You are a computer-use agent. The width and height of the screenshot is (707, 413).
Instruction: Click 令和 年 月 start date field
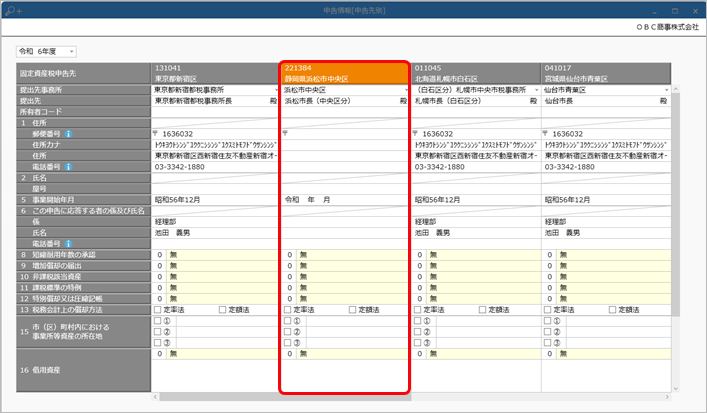(345, 200)
